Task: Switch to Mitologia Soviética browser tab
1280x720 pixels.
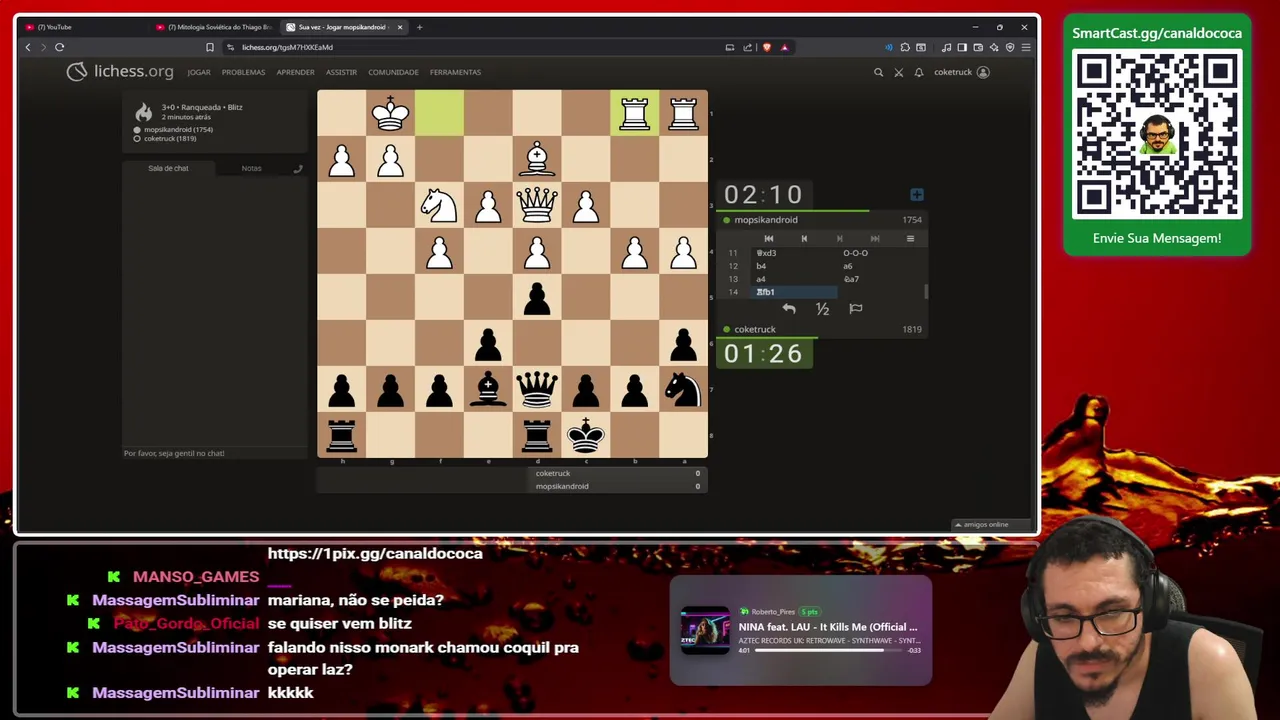Action: click(215, 27)
